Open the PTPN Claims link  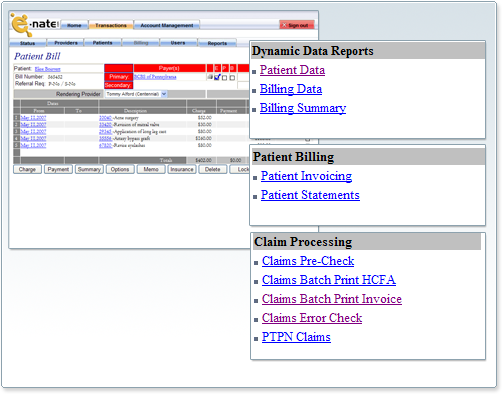pos(296,337)
